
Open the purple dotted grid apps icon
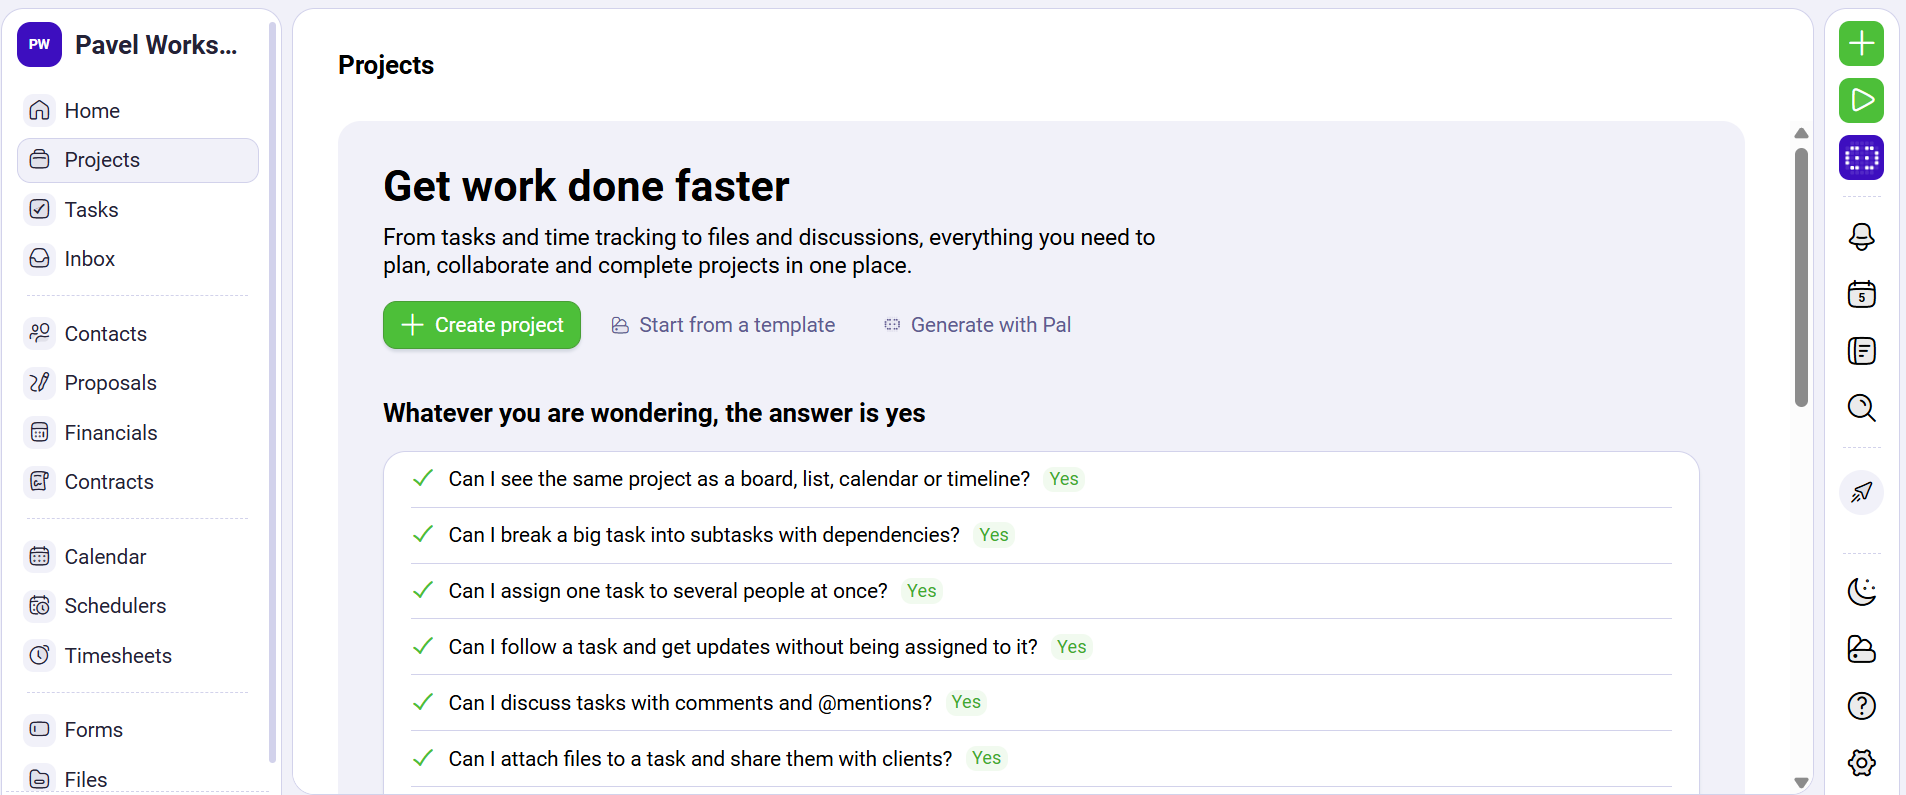tap(1861, 158)
